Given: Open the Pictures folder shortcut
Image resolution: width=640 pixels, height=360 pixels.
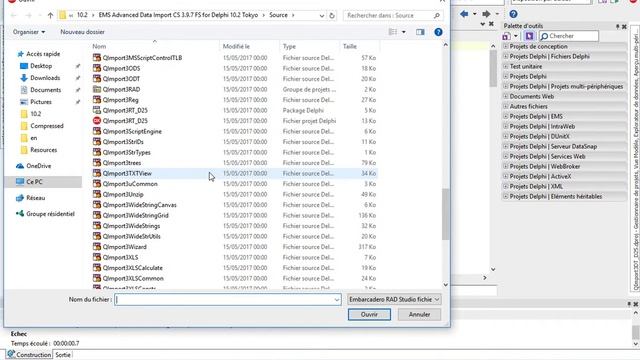Looking at the screenshot, I should pos(41,102).
